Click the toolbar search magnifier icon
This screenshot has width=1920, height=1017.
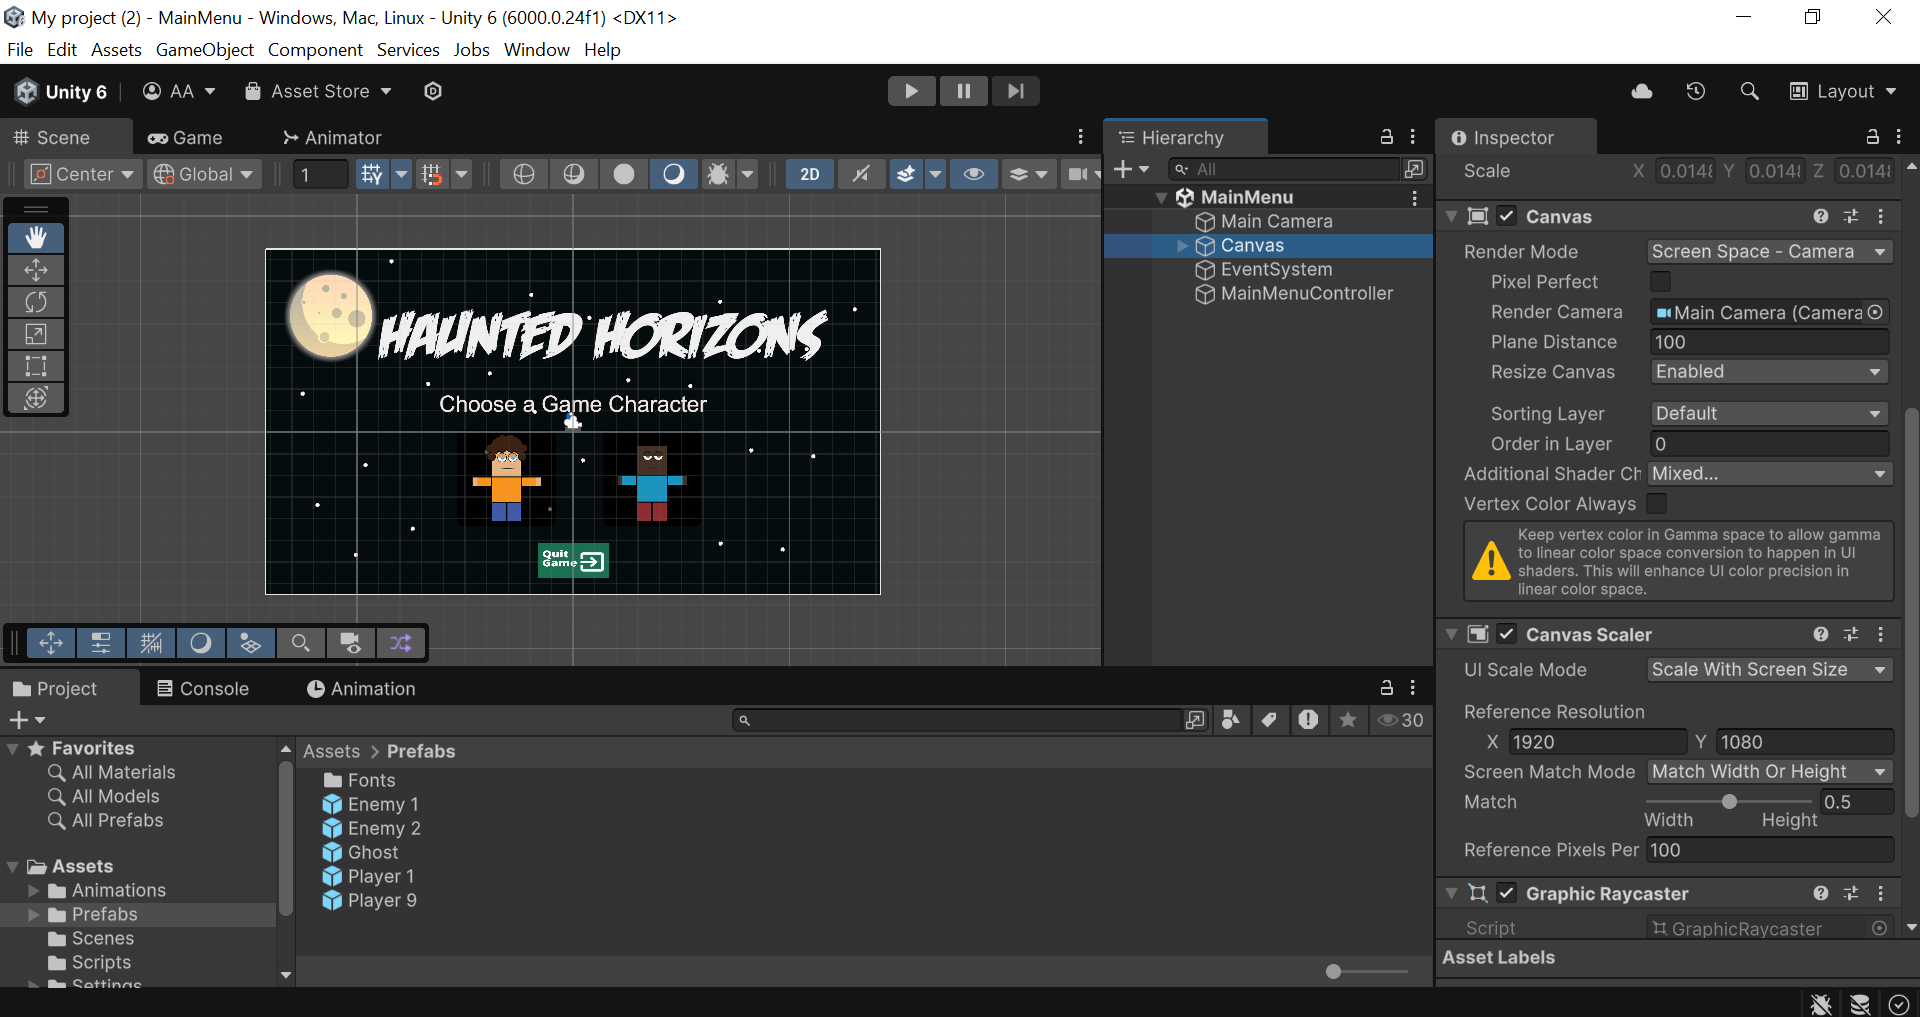coord(1749,91)
